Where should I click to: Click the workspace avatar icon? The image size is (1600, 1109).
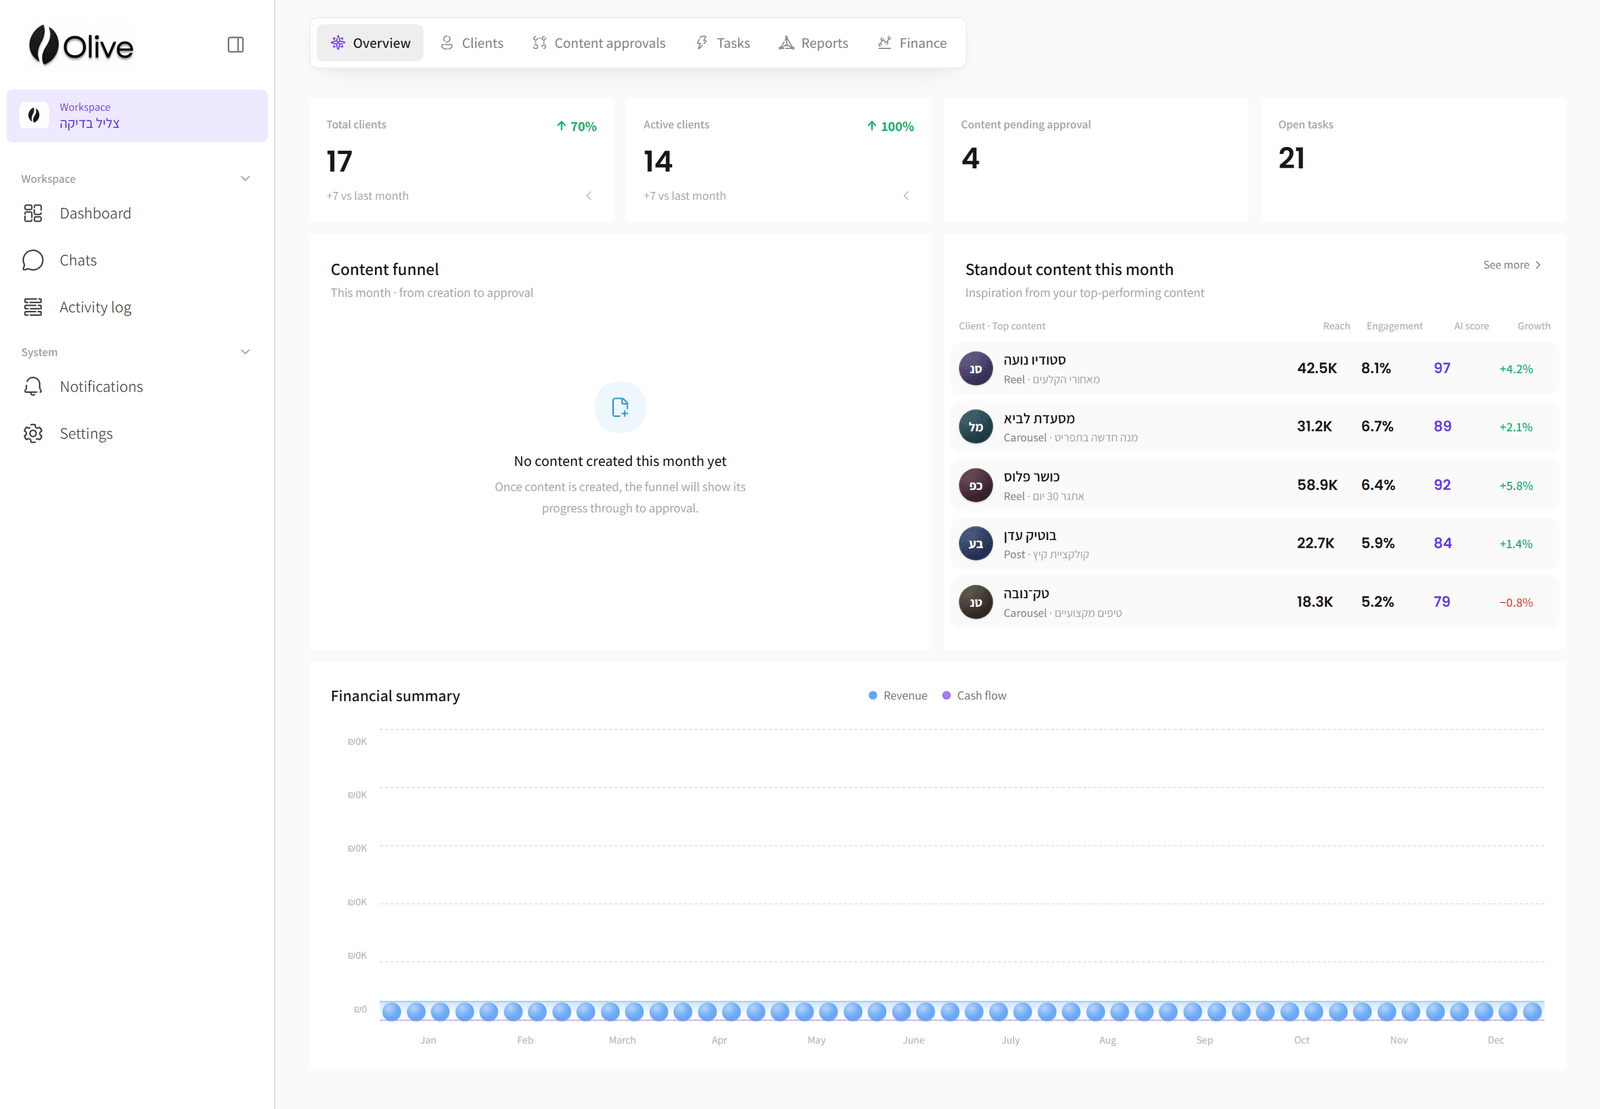pos(34,115)
